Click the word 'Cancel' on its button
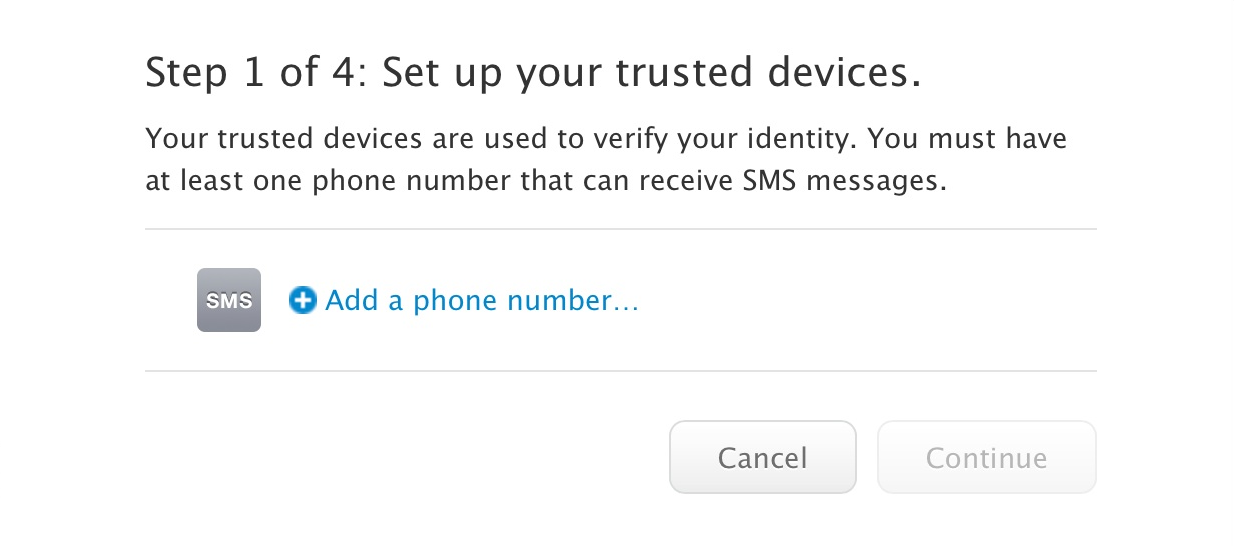Image resolution: width=1234 pixels, height=546 pixels. [762, 458]
